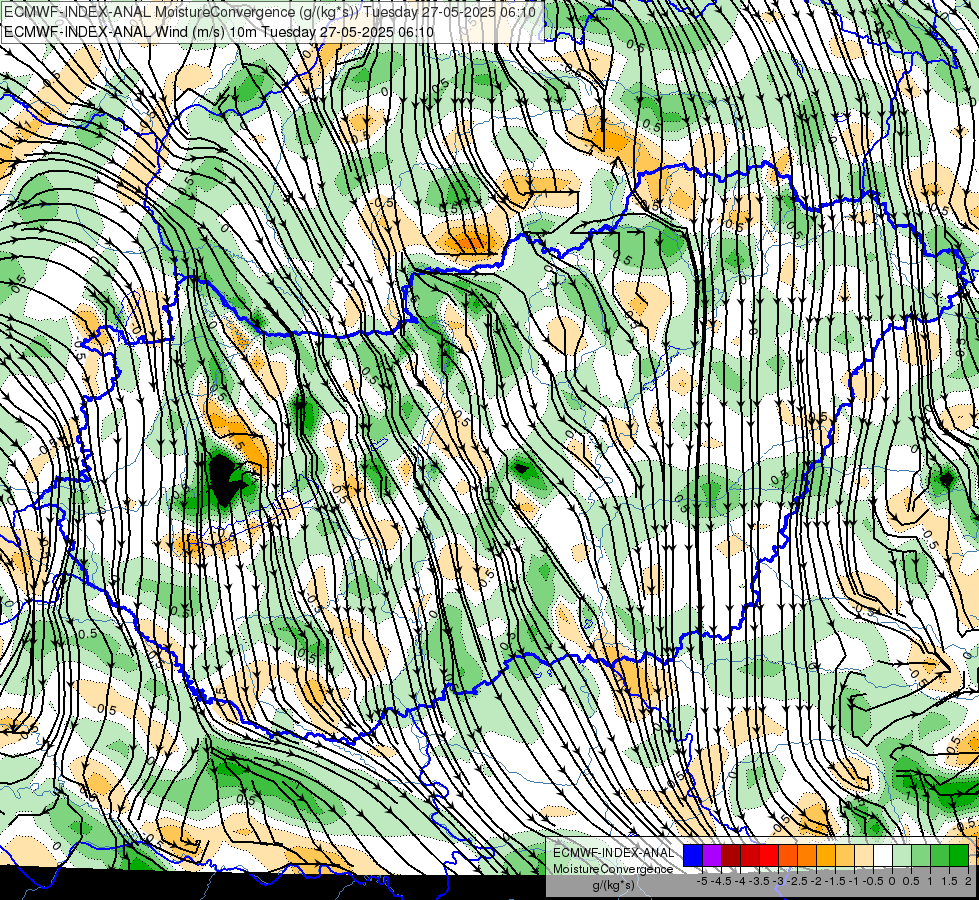Click 'ECMWF-INDEX-ANAL' label in the legend box
The width and height of the screenshot is (979, 900).
[613, 853]
